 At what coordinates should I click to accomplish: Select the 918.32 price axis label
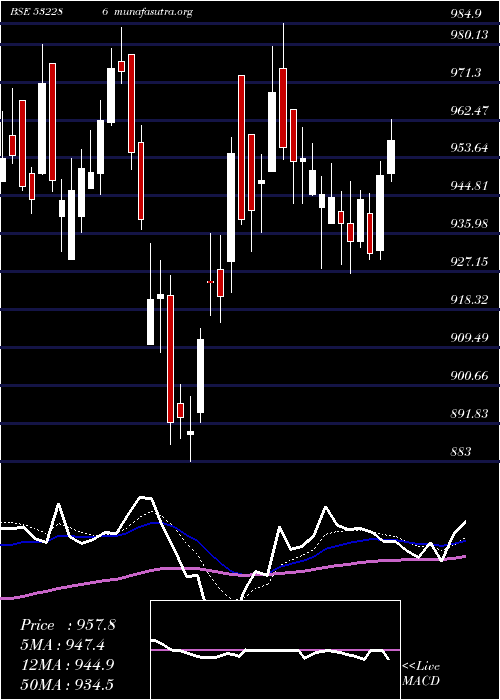[469, 300]
